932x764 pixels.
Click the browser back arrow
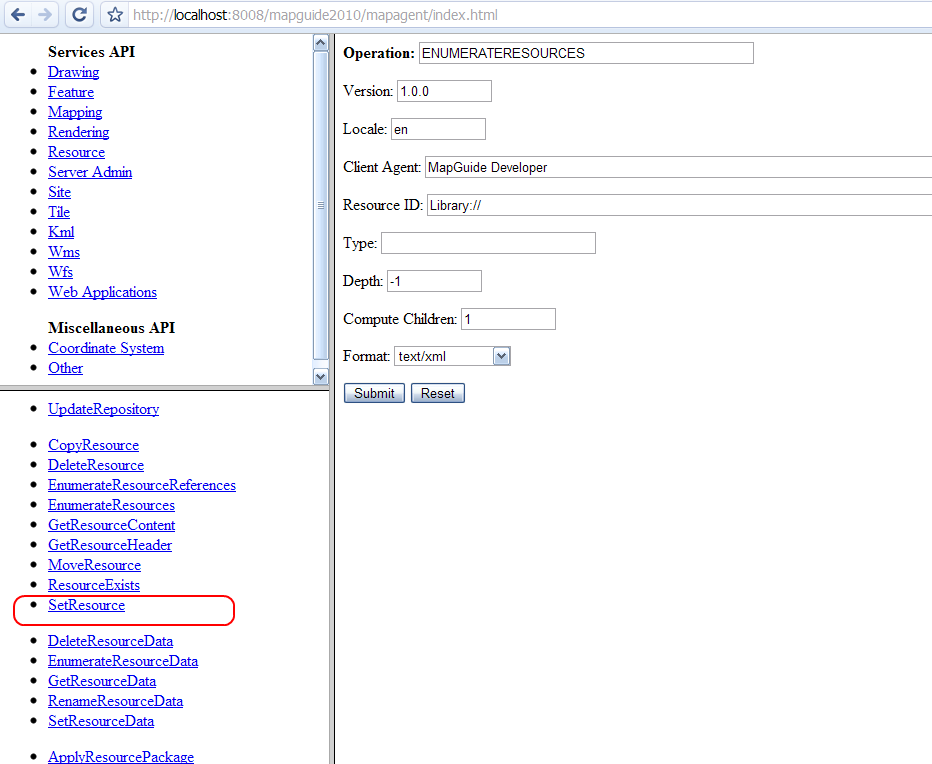(x=18, y=15)
